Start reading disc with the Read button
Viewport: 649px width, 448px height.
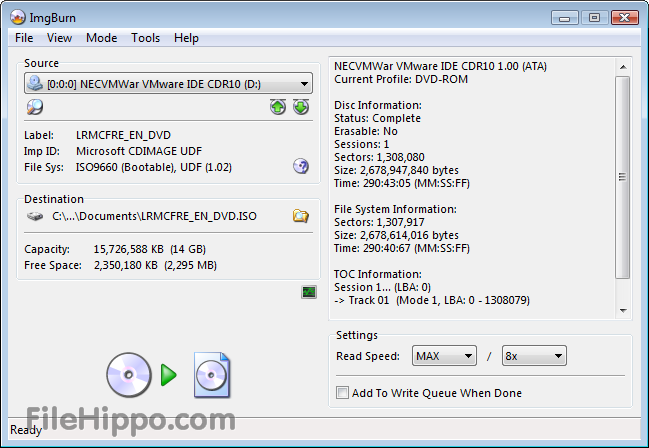point(168,375)
